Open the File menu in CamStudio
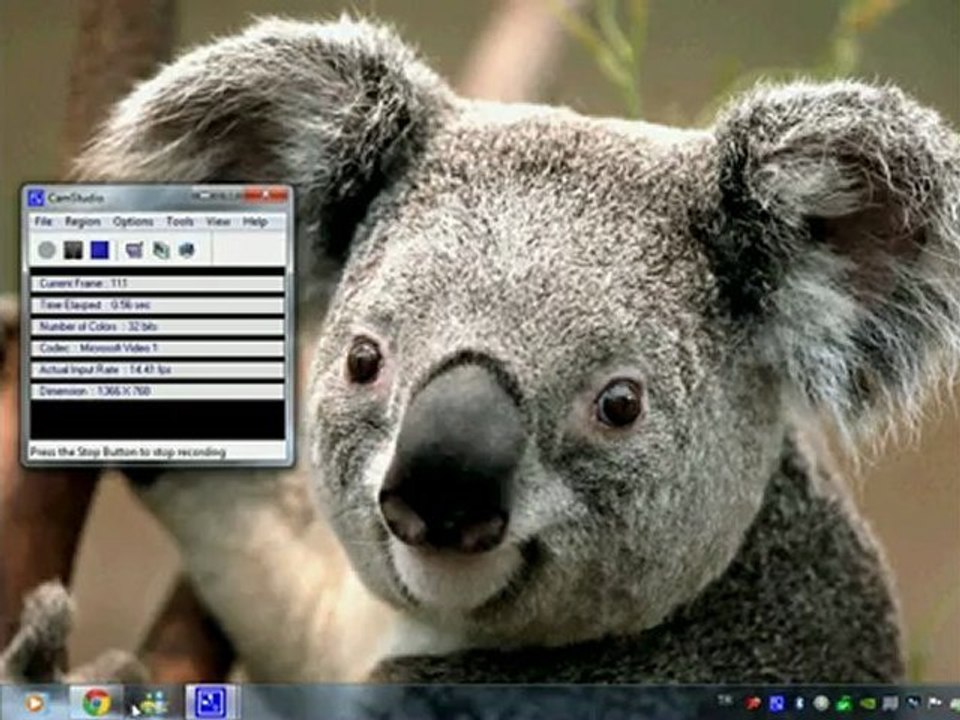This screenshot has height=720, width=960. (x=43, y=222)
